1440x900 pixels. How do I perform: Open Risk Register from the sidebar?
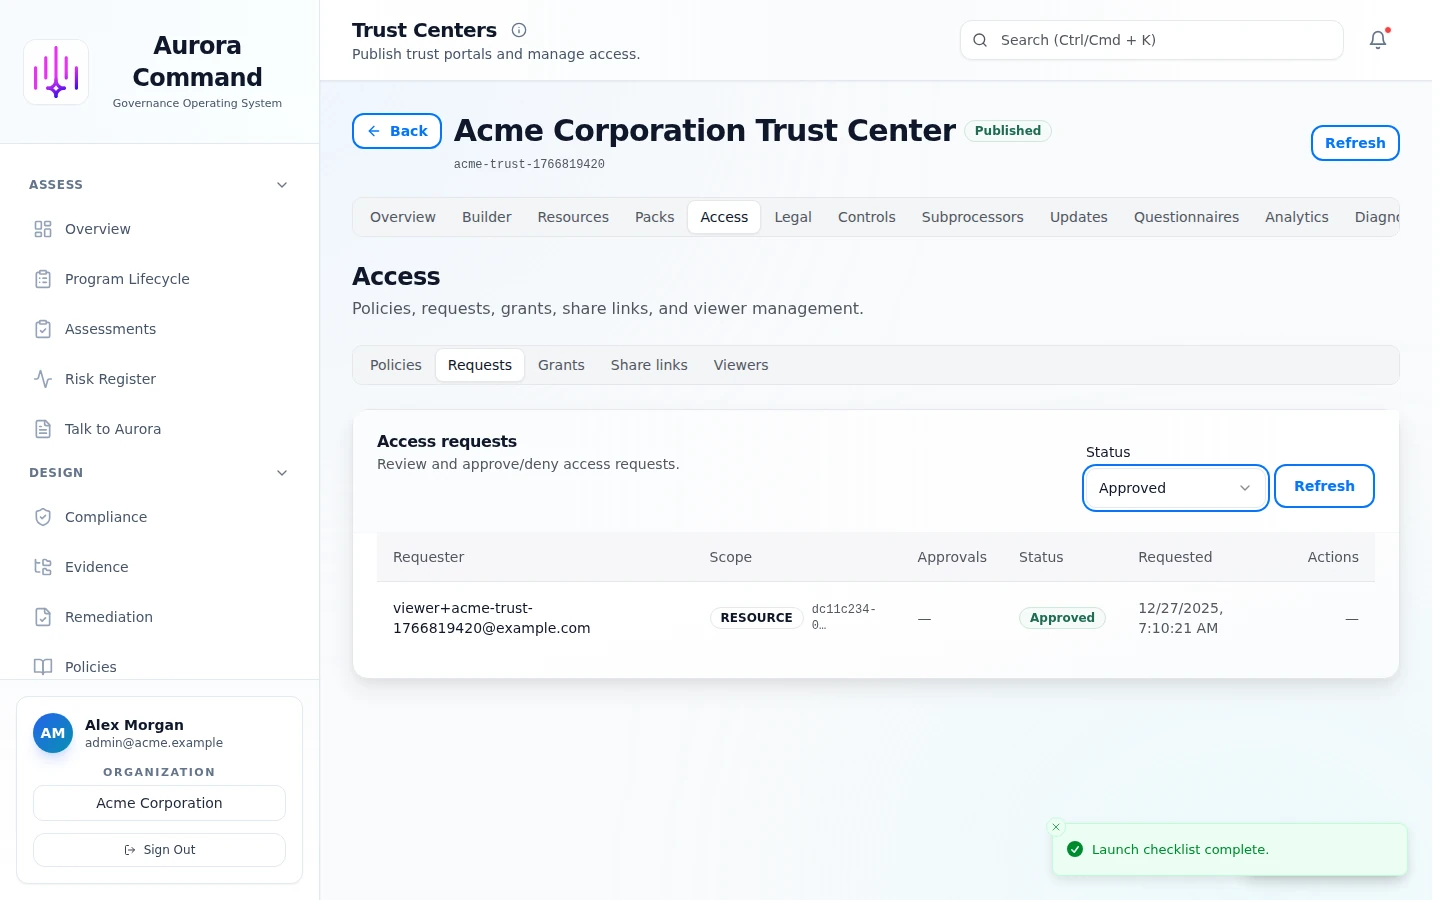pos(110,379)
